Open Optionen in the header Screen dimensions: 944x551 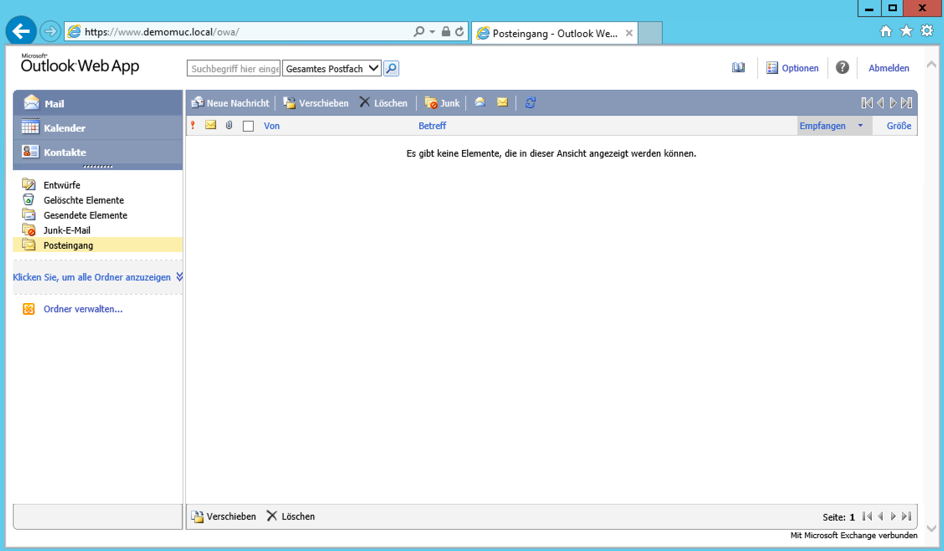click(792, 68)
